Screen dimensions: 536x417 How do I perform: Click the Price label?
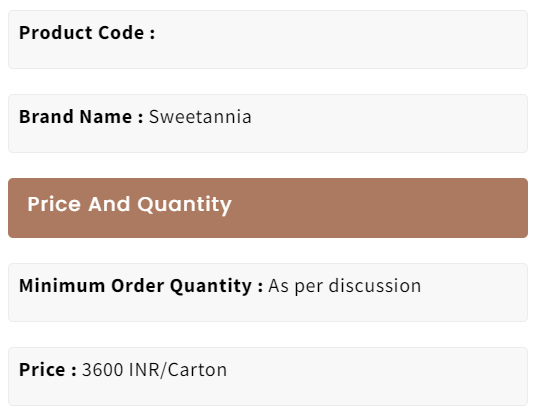pos(48,370)
